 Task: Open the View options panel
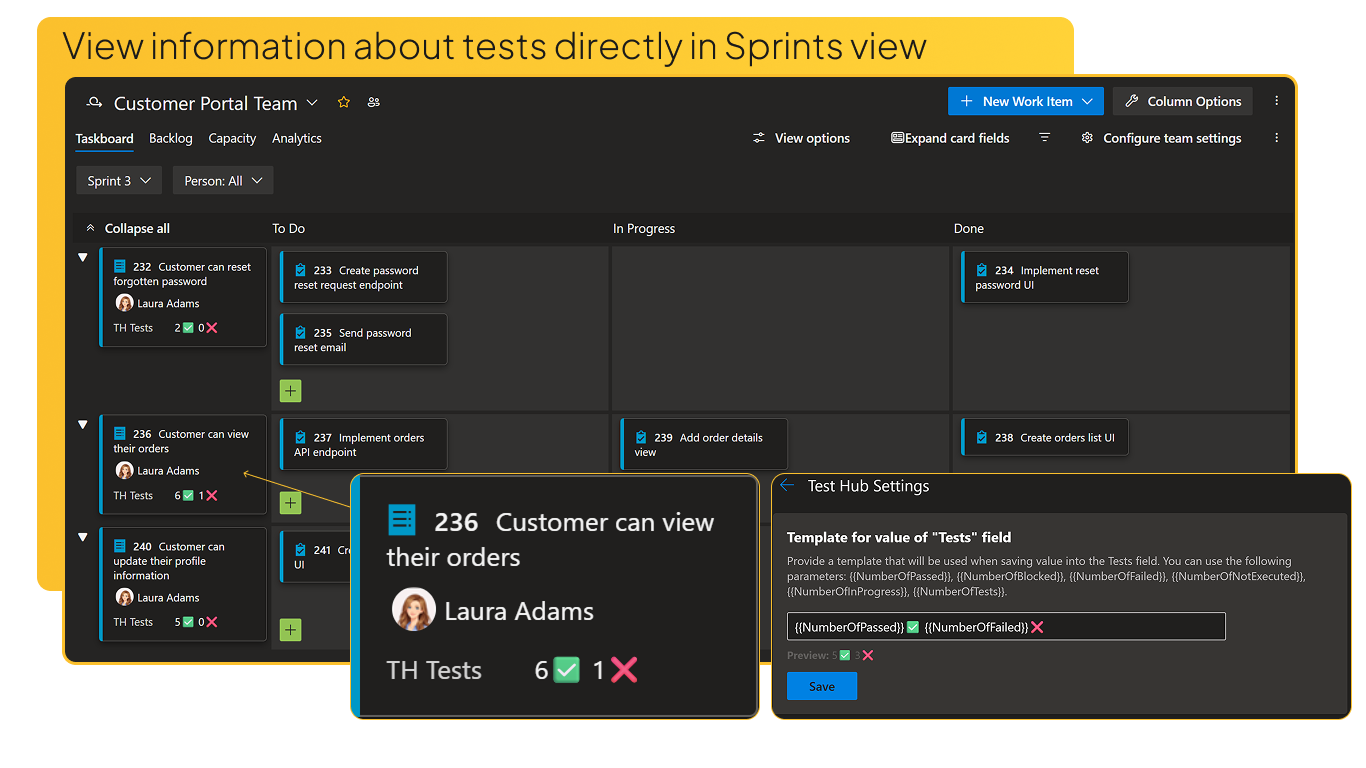point(800,138)
